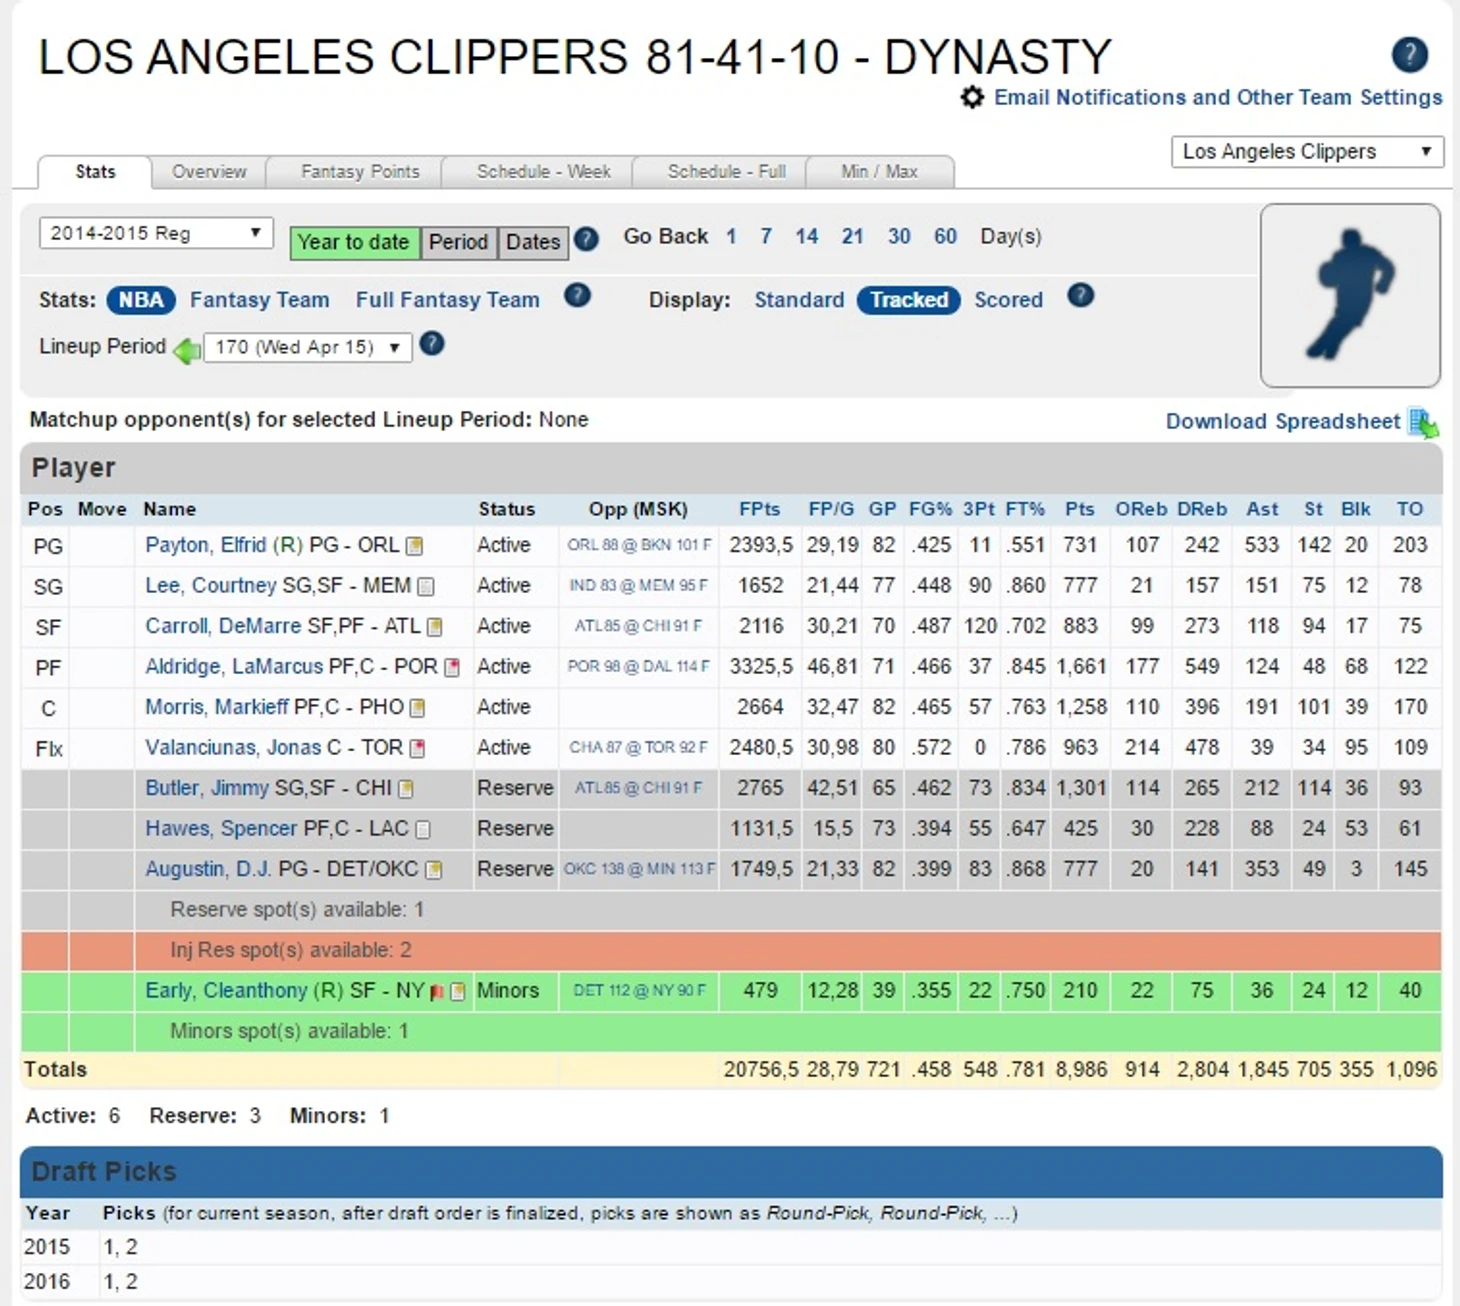Screen dimensions: 1460x1306
Task: Open help icon next to Dates button
Action: click(x=587, y=239)
